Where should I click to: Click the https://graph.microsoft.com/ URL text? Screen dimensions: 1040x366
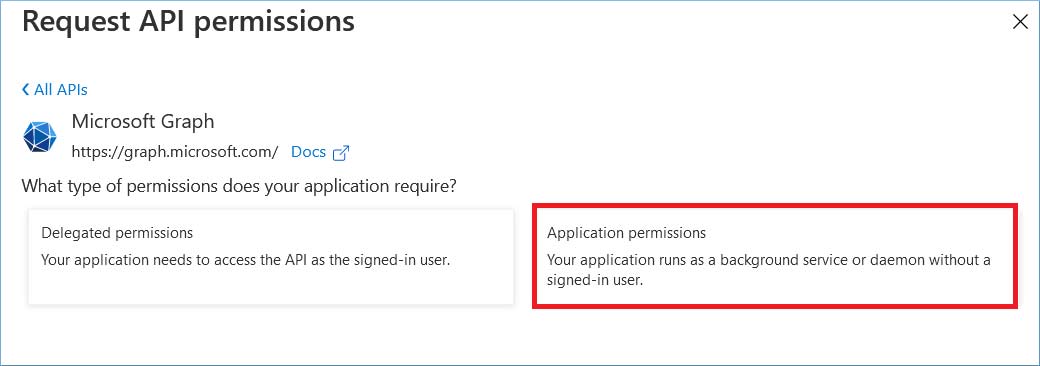174,152
